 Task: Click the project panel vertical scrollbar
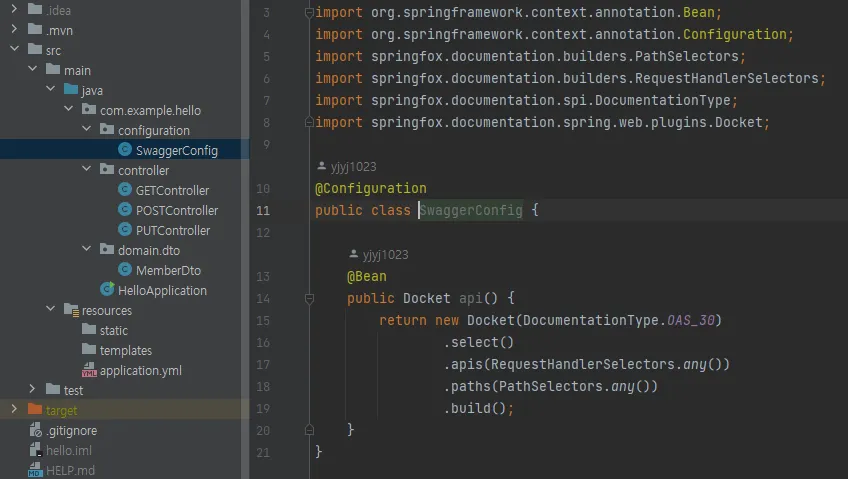[245, 240]
